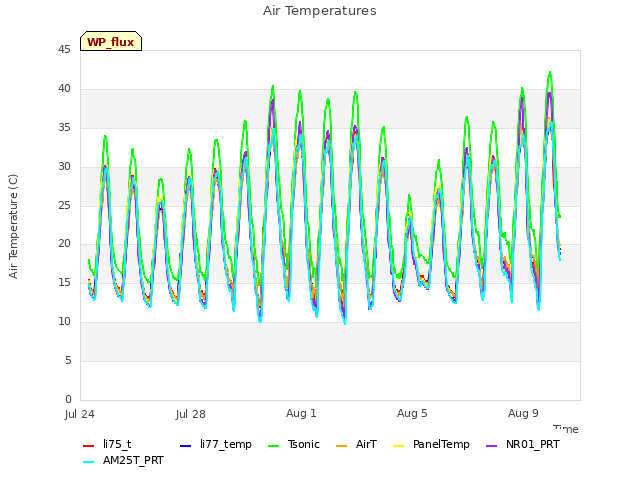Click the 35 y-axis tick label
The image size is (640, 480).
[x=64, y=127]
